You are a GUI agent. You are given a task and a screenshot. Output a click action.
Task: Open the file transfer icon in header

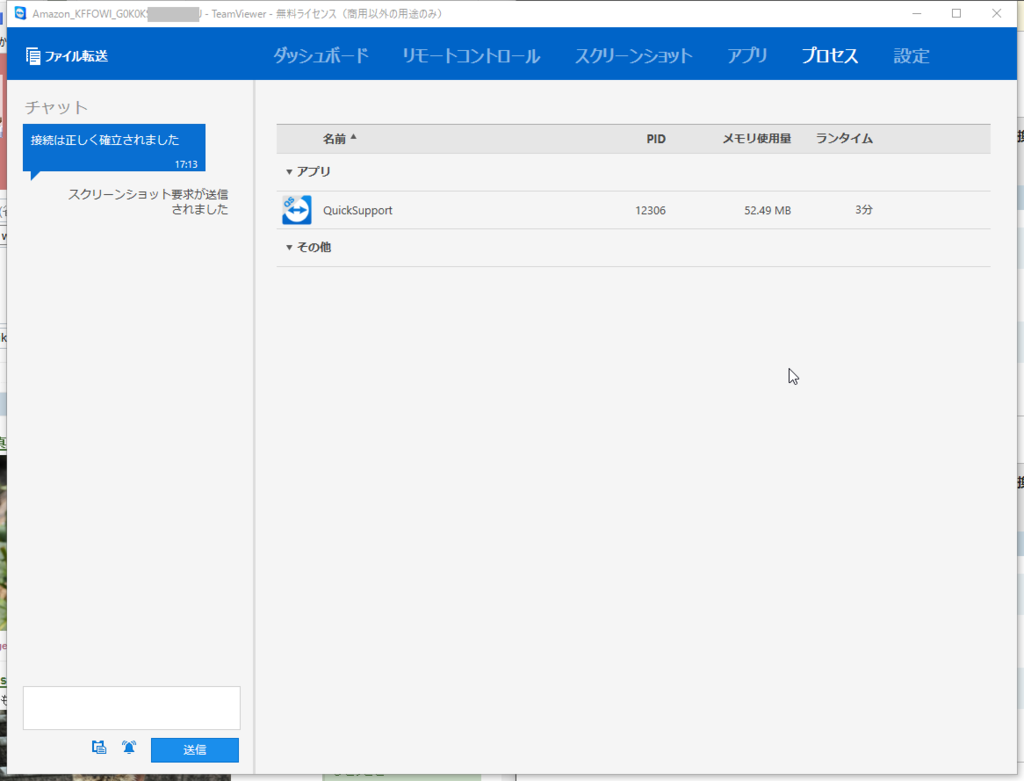33,56
